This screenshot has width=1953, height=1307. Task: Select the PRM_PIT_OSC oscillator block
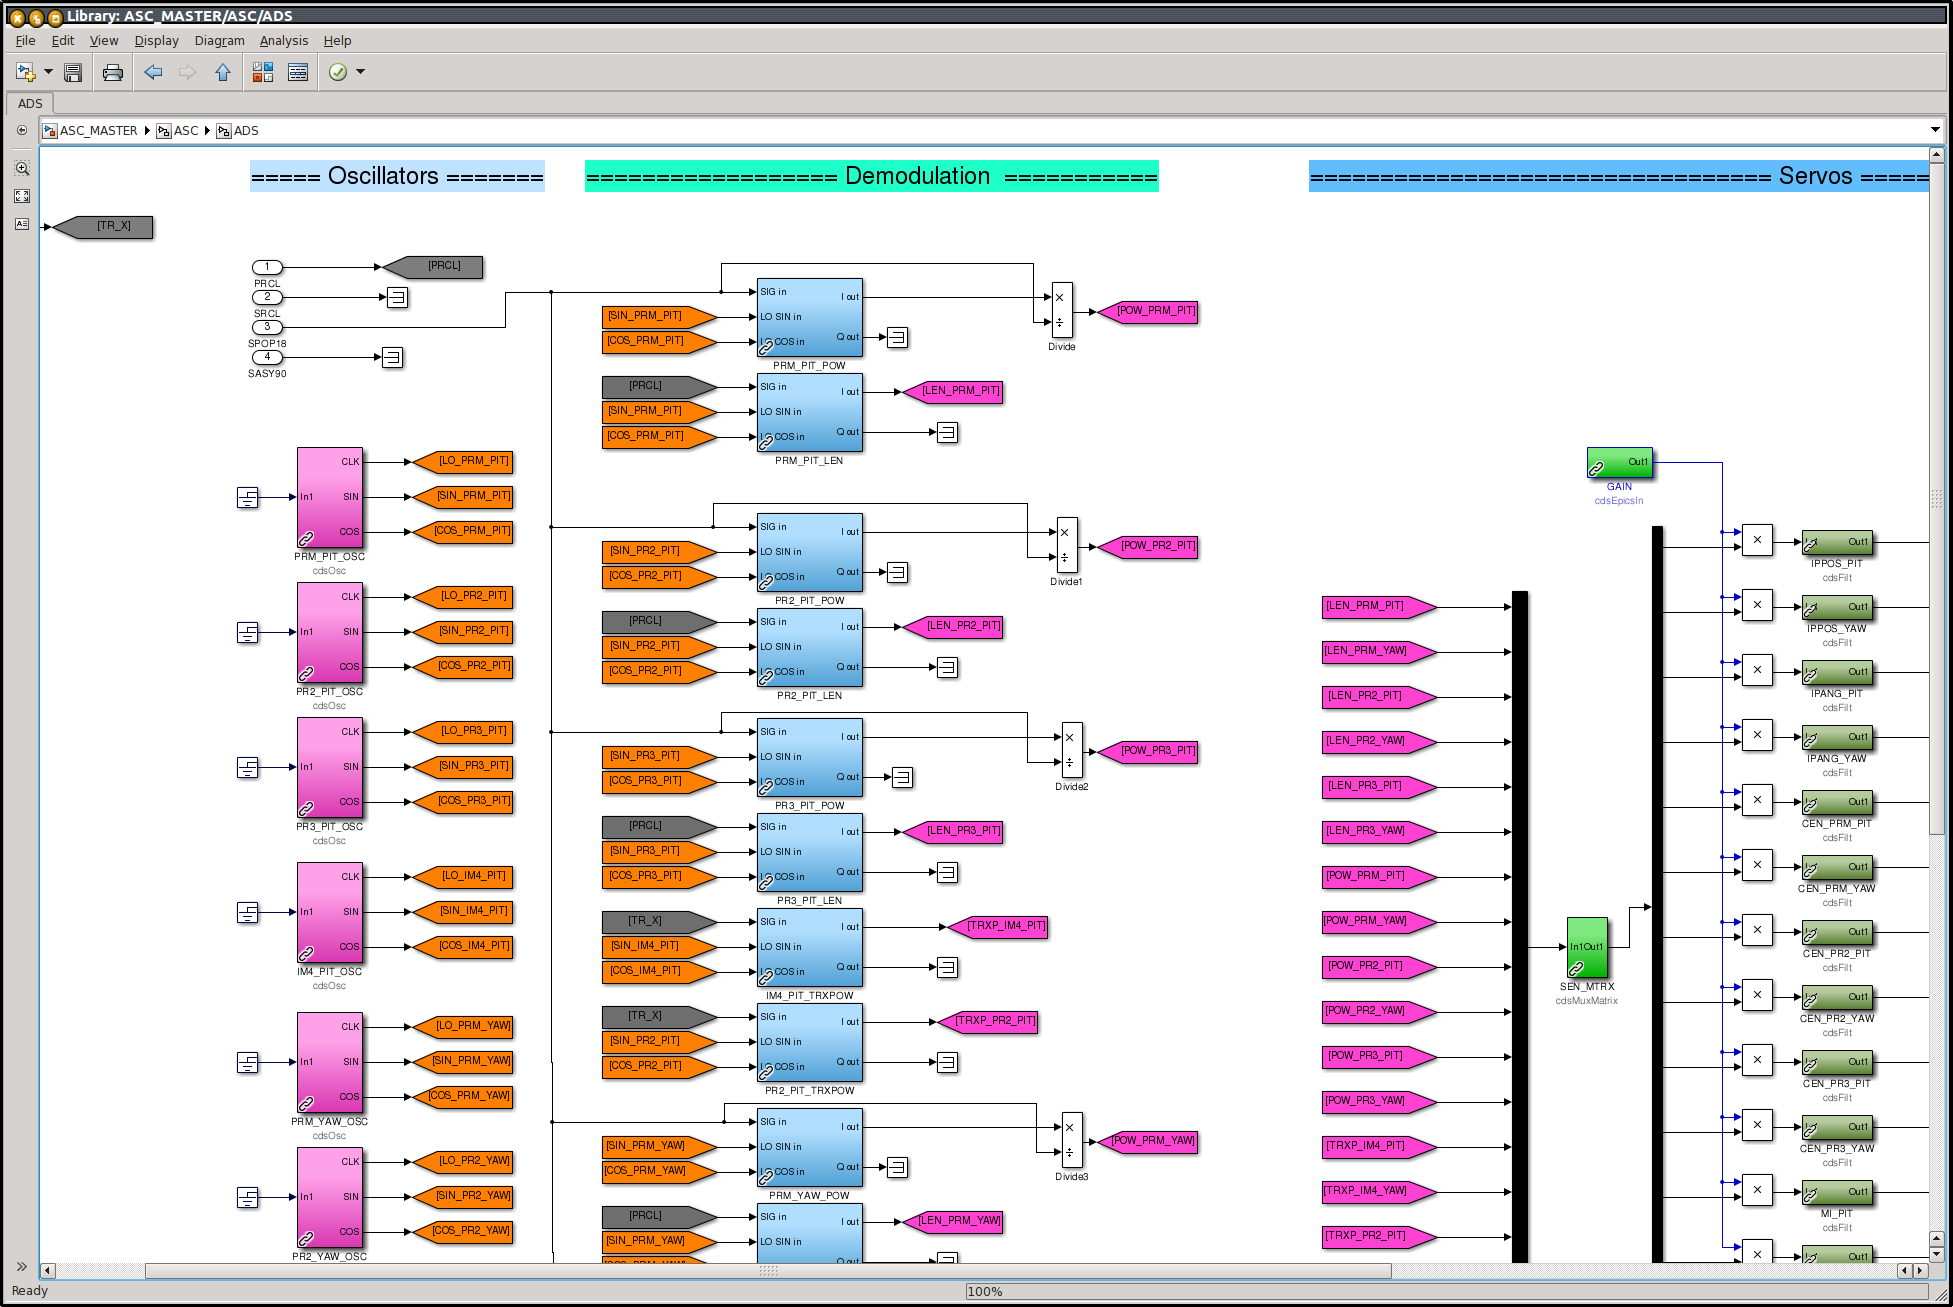330,497
